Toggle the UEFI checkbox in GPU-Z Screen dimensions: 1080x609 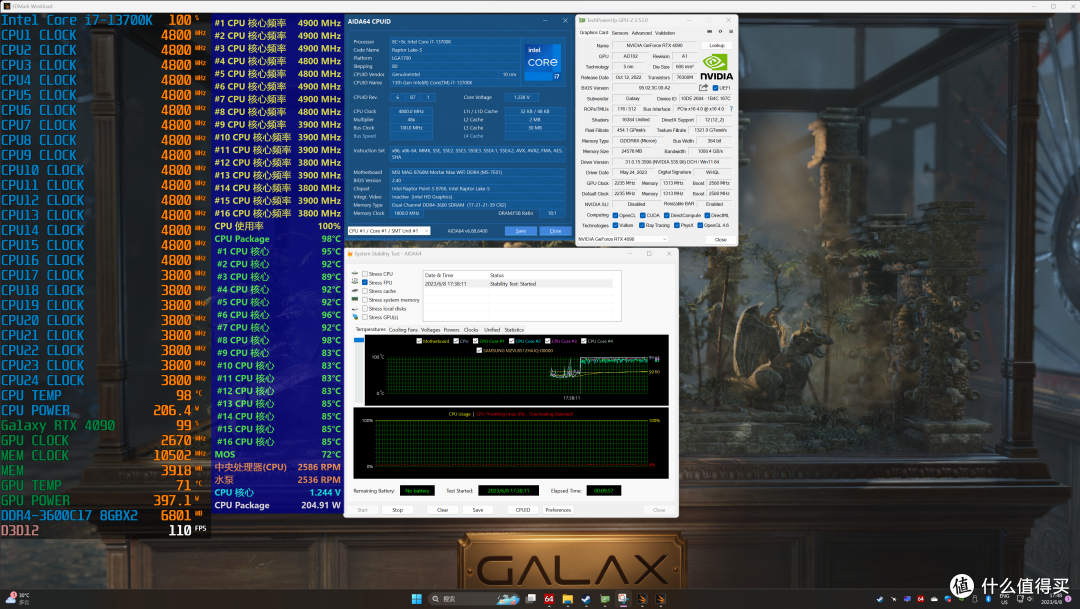(x=716, y=88)
